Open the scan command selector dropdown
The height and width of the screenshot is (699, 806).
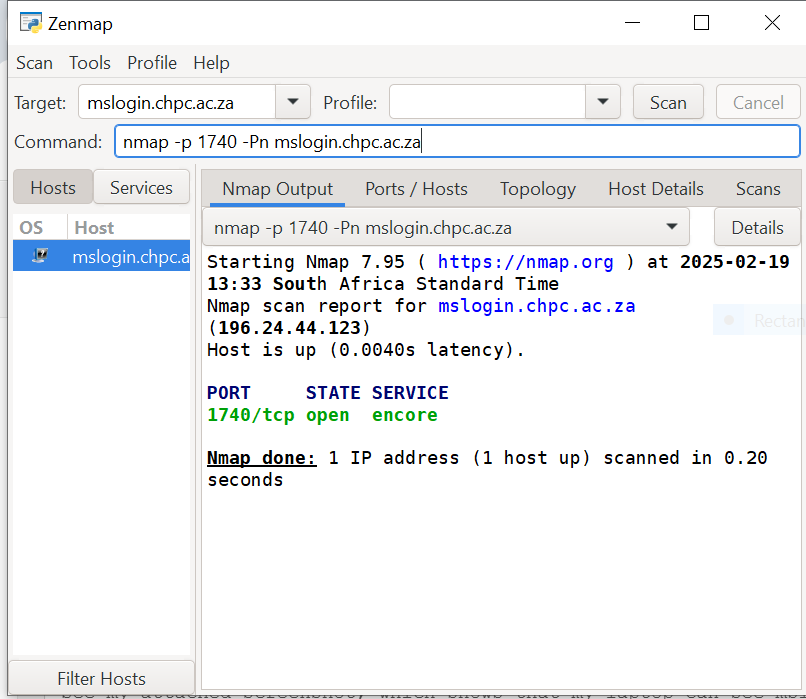pos(446,227)
